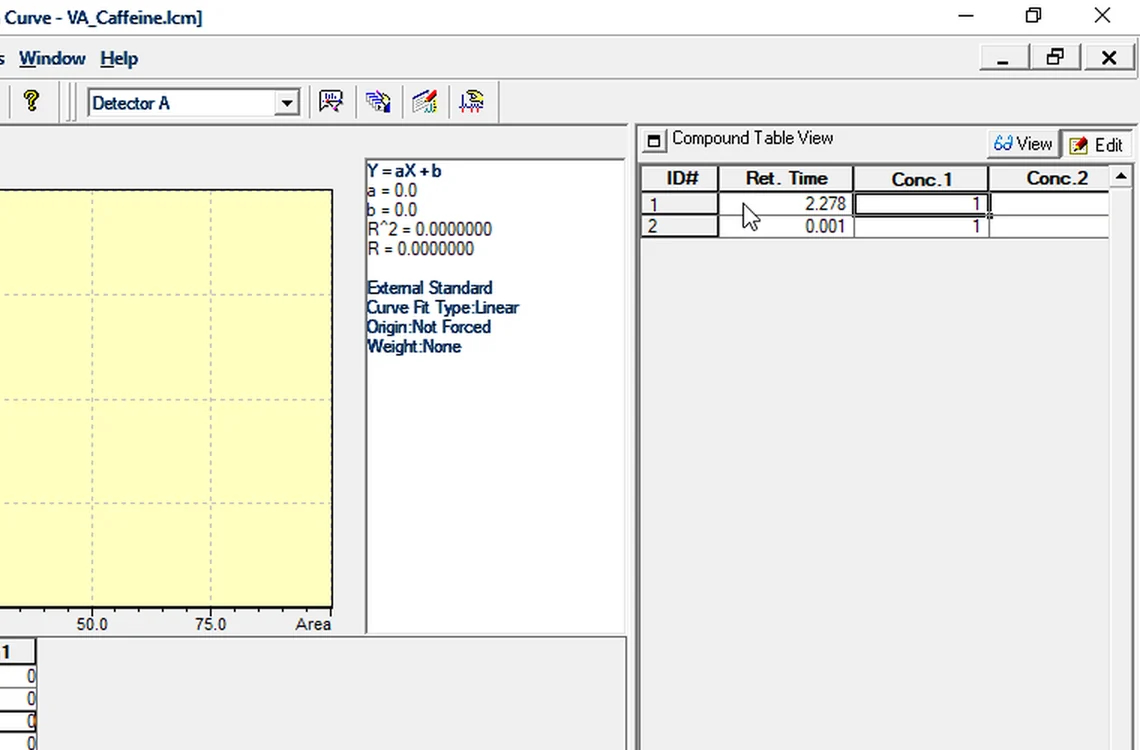1140x750 pixels.
Task: Click Conc.1 cell in row 1
Action: tap(921, 204)
